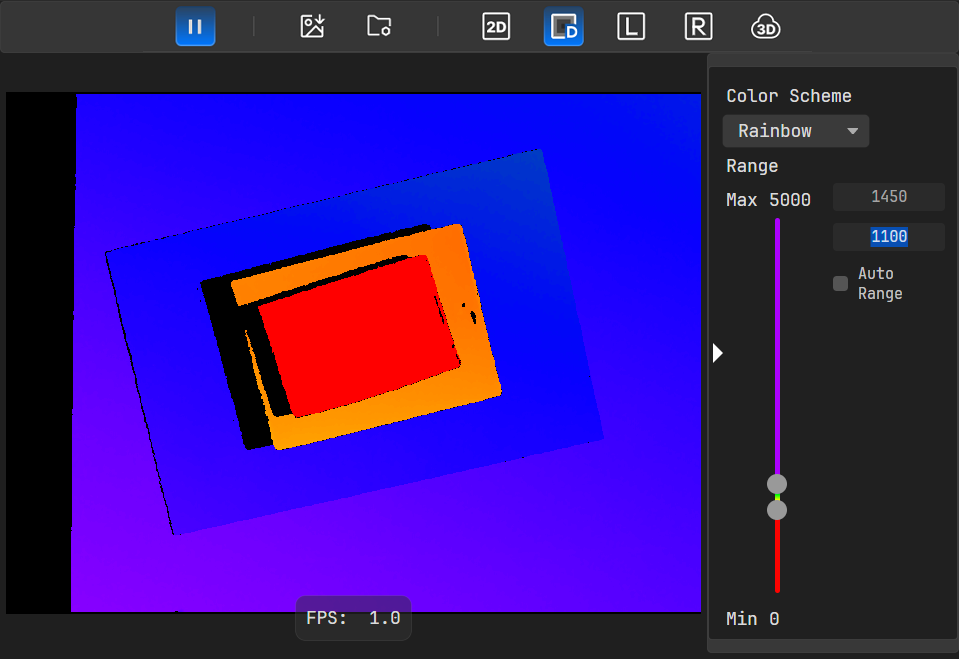959x659 pixels.
Task: Open the 3D point cloud view
Action: click(x=765, y=27)
